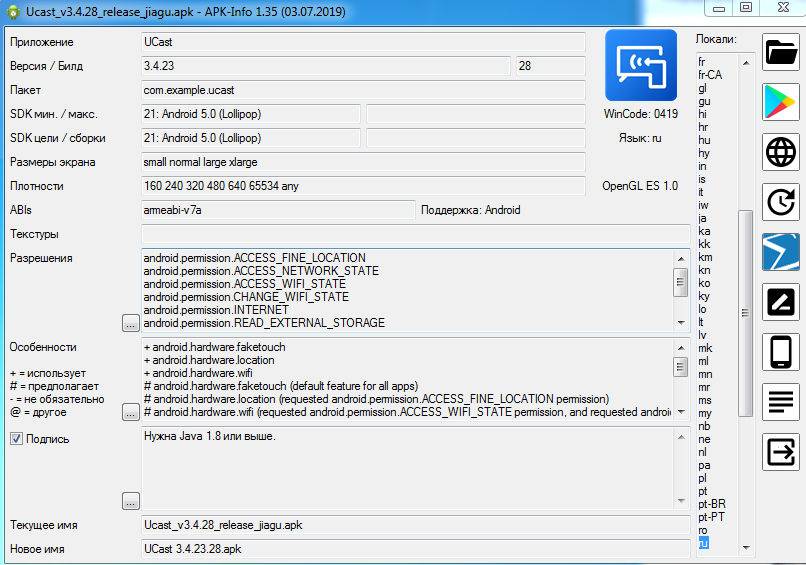Viewport: 806px width, 565px height.
Task: Click the permissions list scrollbar thumb
Action: [x=681, y=282]
